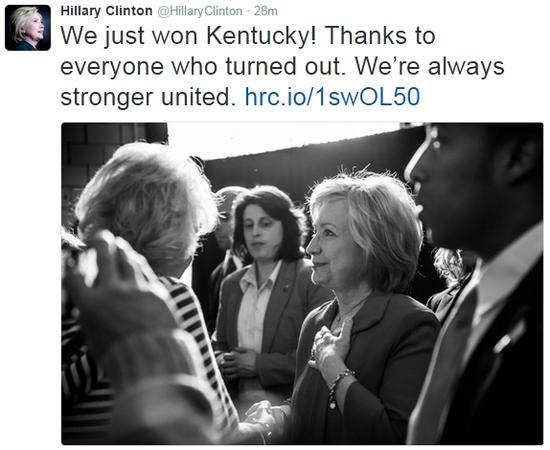The height and width of the screenshot is (450, 550).
Task: Click the bright sky area at top of photo
Action: pyautogui.click(x=281, y=139)
